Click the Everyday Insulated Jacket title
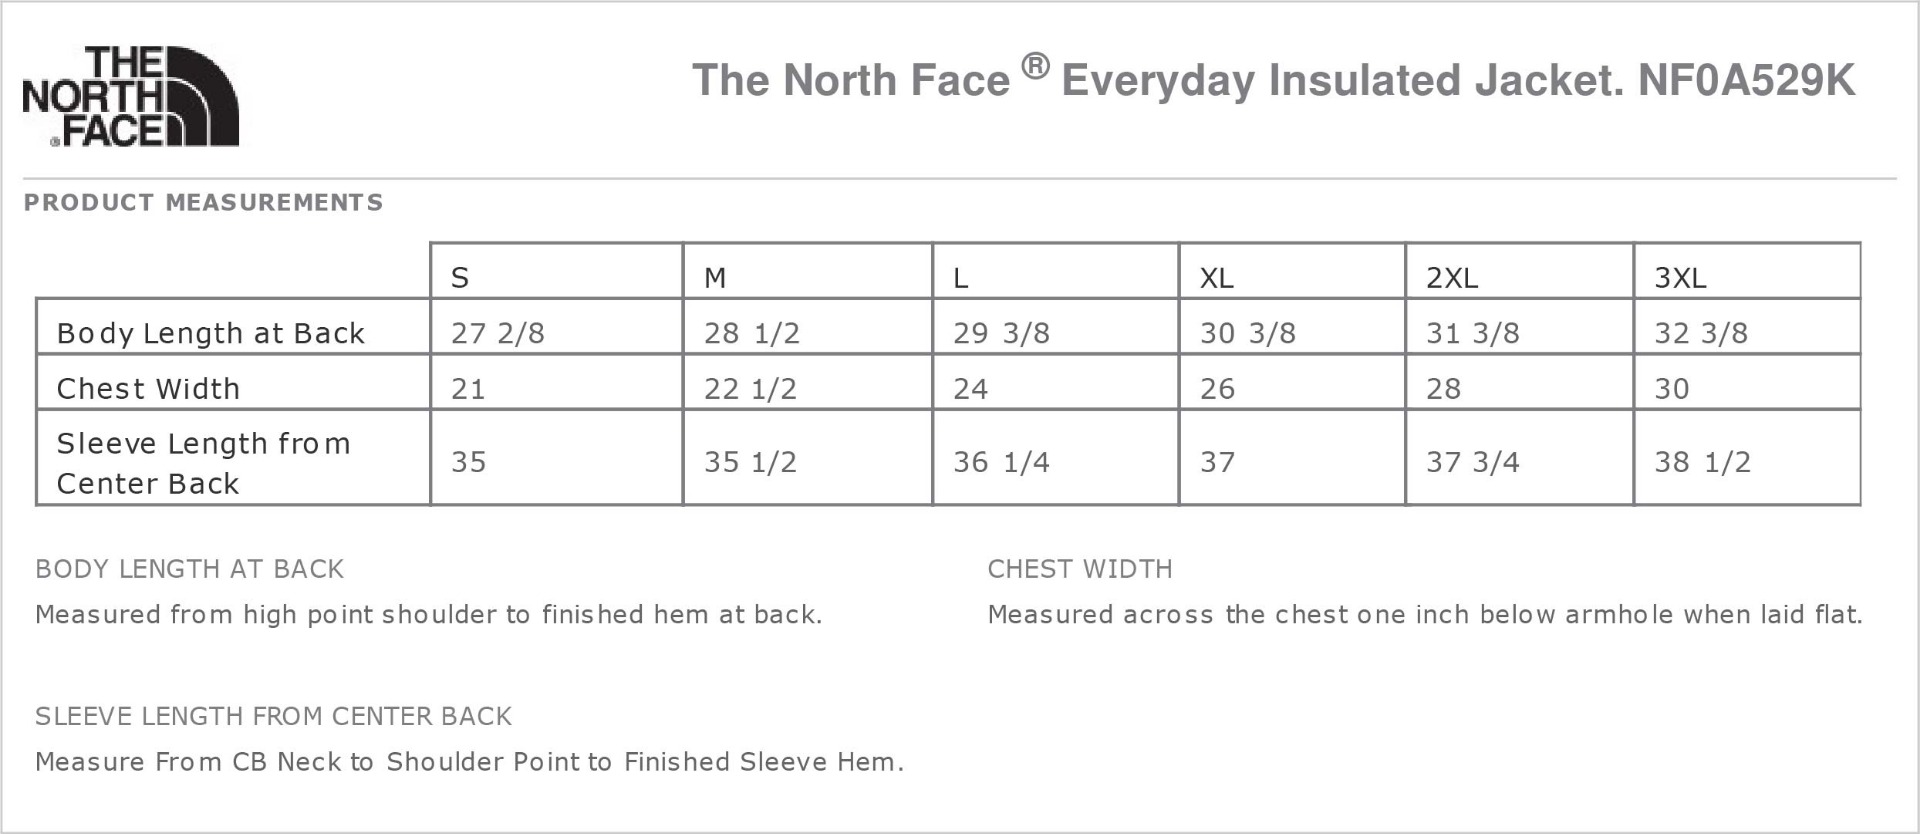 pyautogui.click(x=1272, y=79)
